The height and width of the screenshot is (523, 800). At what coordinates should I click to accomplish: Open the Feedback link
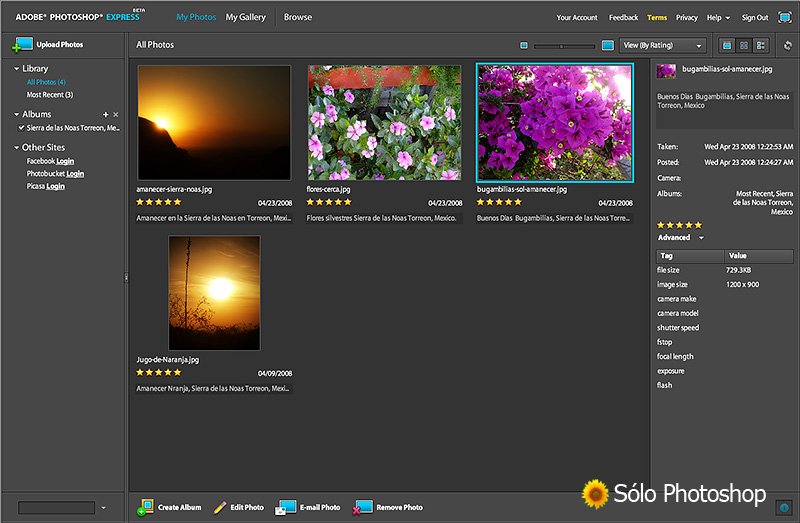pos(623,17)
